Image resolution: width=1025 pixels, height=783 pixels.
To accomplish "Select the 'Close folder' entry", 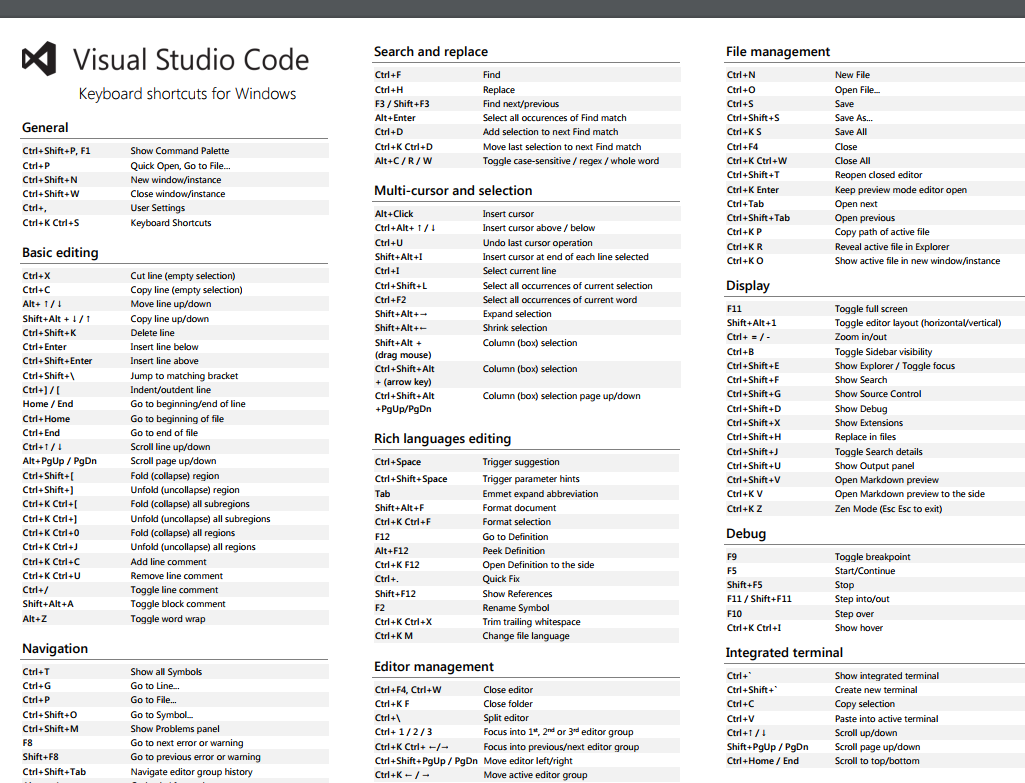I will click(x=509, y=704).
